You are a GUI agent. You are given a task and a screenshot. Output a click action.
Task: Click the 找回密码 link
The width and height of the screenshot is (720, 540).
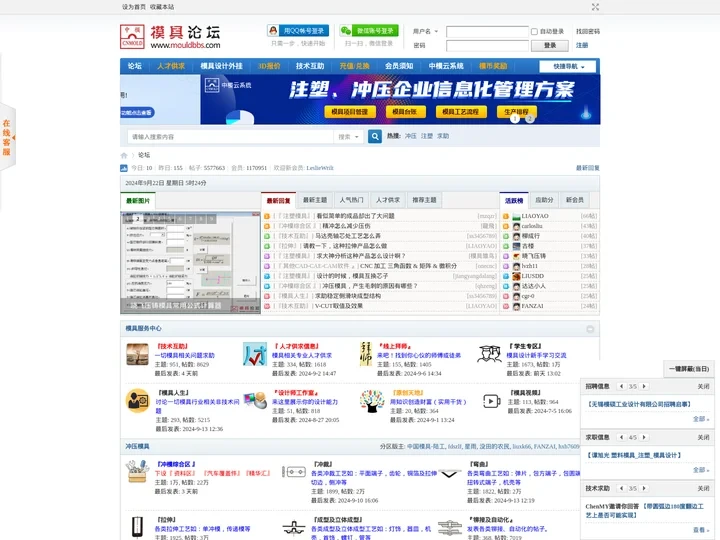(588, 32)
